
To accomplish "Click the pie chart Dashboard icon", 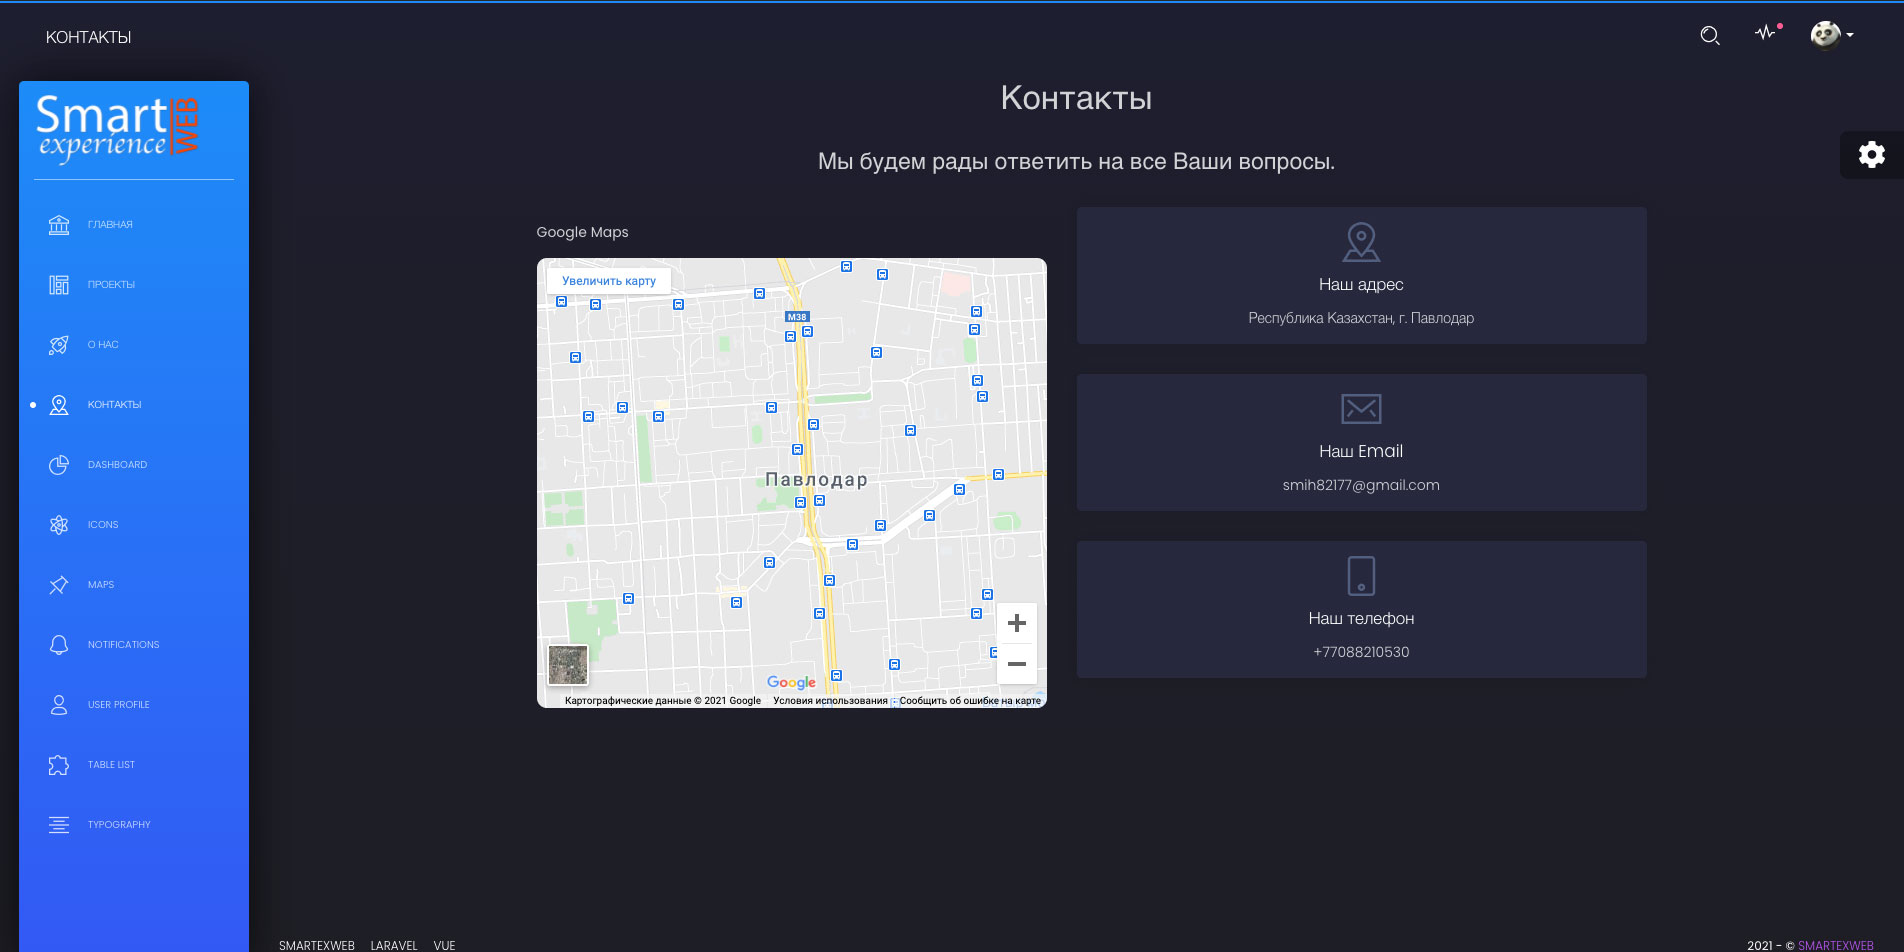I will 59,465.
